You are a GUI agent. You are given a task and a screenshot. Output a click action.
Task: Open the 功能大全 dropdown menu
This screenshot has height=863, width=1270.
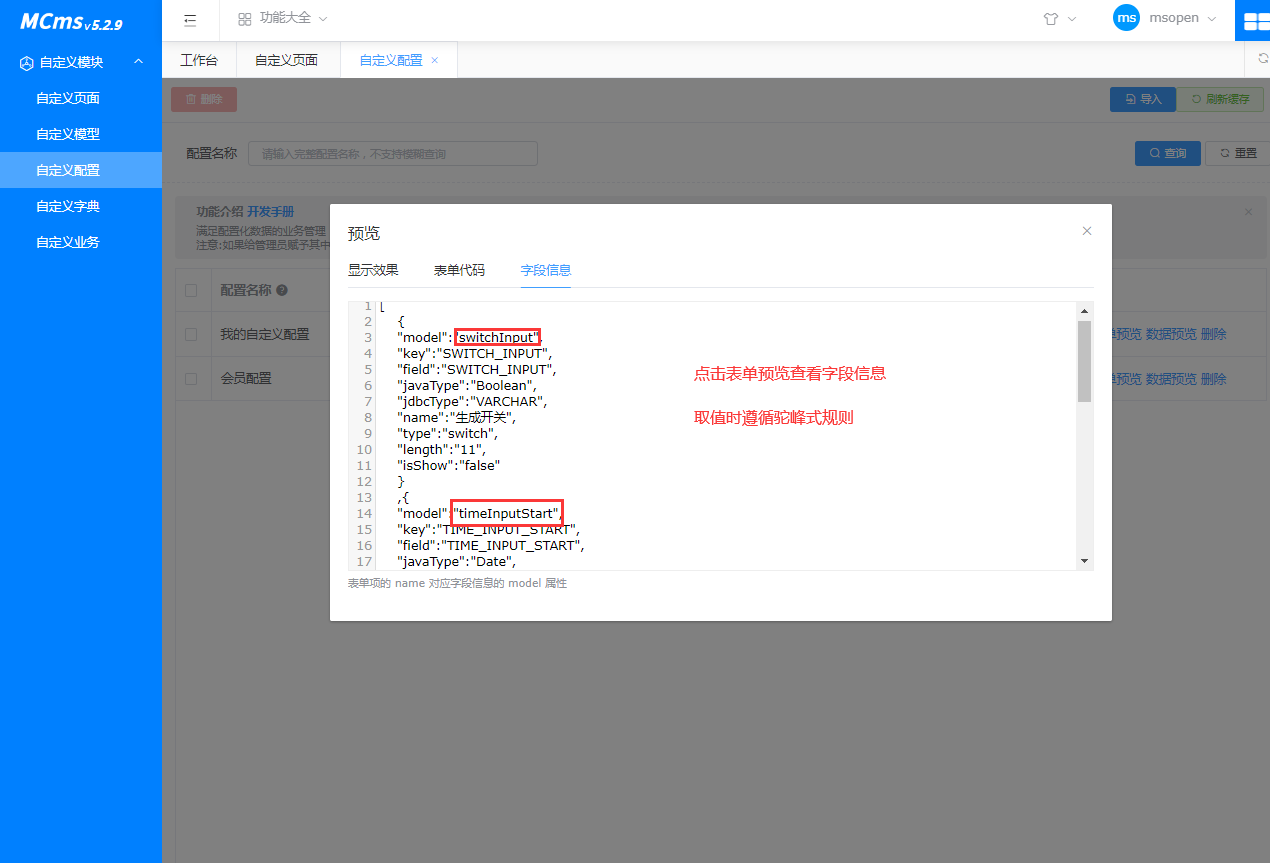pyautogui.click(x=282, y=19)
